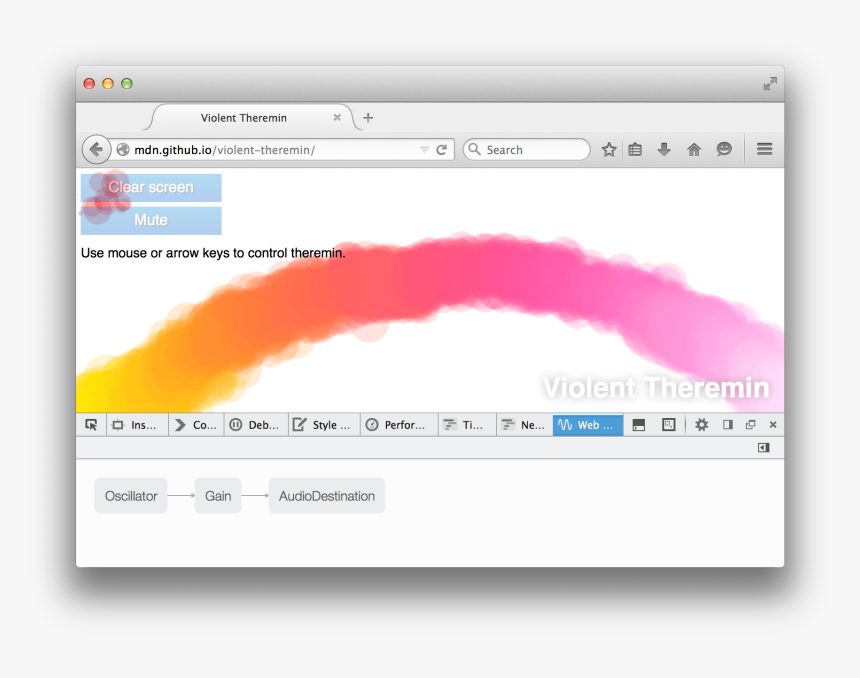The image size is (860, 678).
Task: Activate the element picker tool in DevTools
Action: click(x=91, y=424)
